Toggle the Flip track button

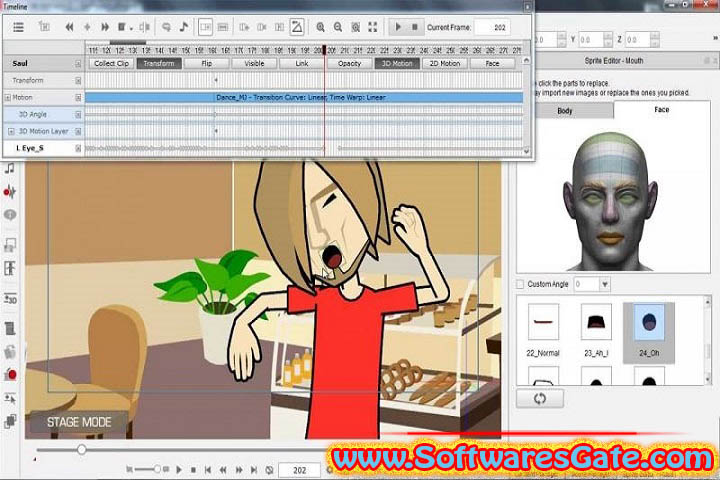pyautogui.click(x=207, y=63)
